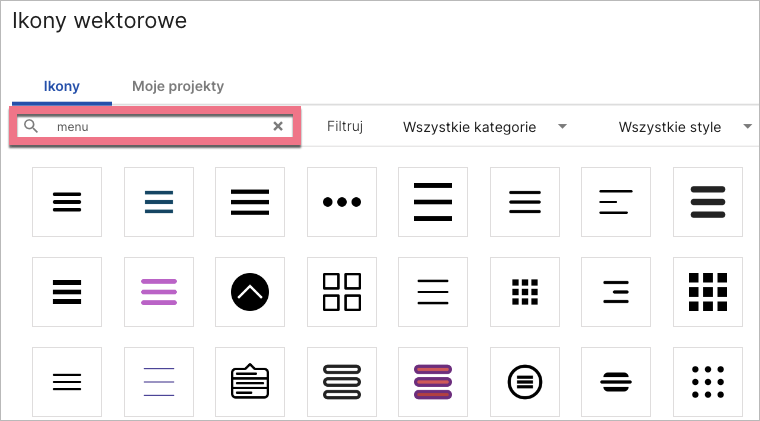760x421 pixels.
Task: Choose the black circle chevron-up icon
Action: 250,292
